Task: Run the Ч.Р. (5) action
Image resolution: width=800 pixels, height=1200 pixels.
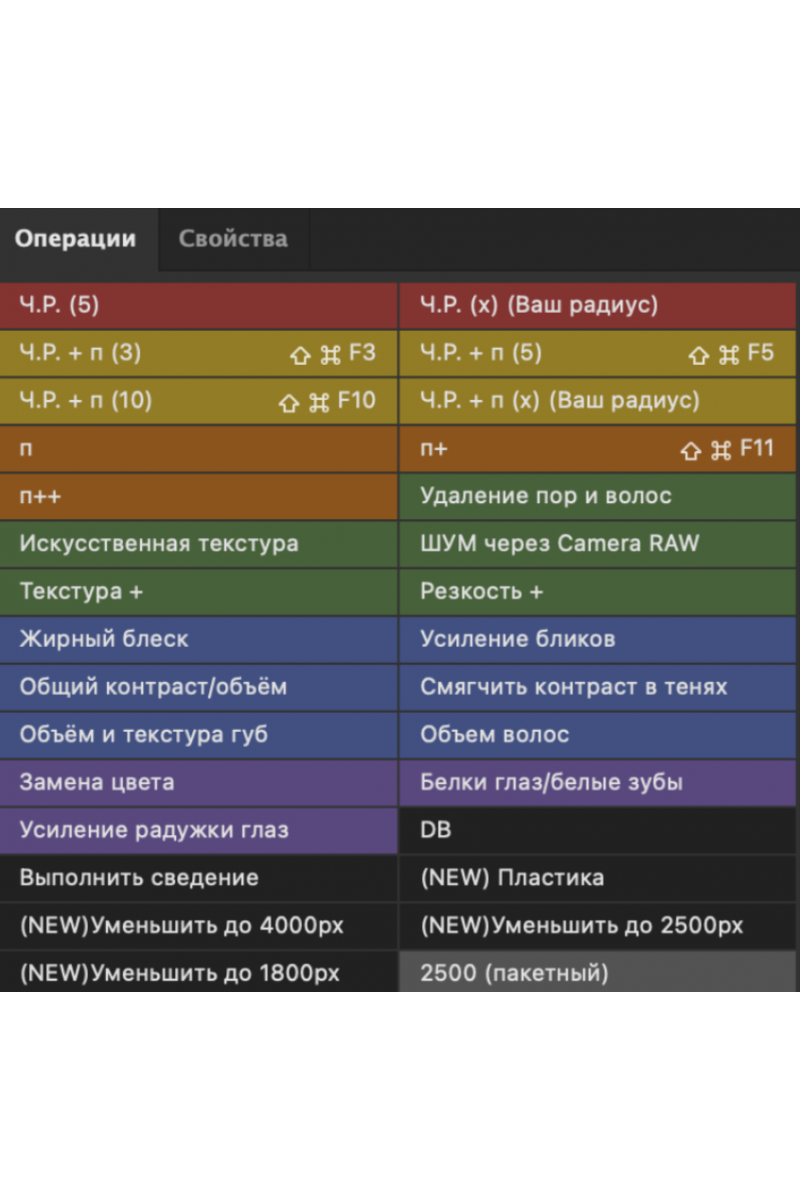Action: tap(198, 305)
